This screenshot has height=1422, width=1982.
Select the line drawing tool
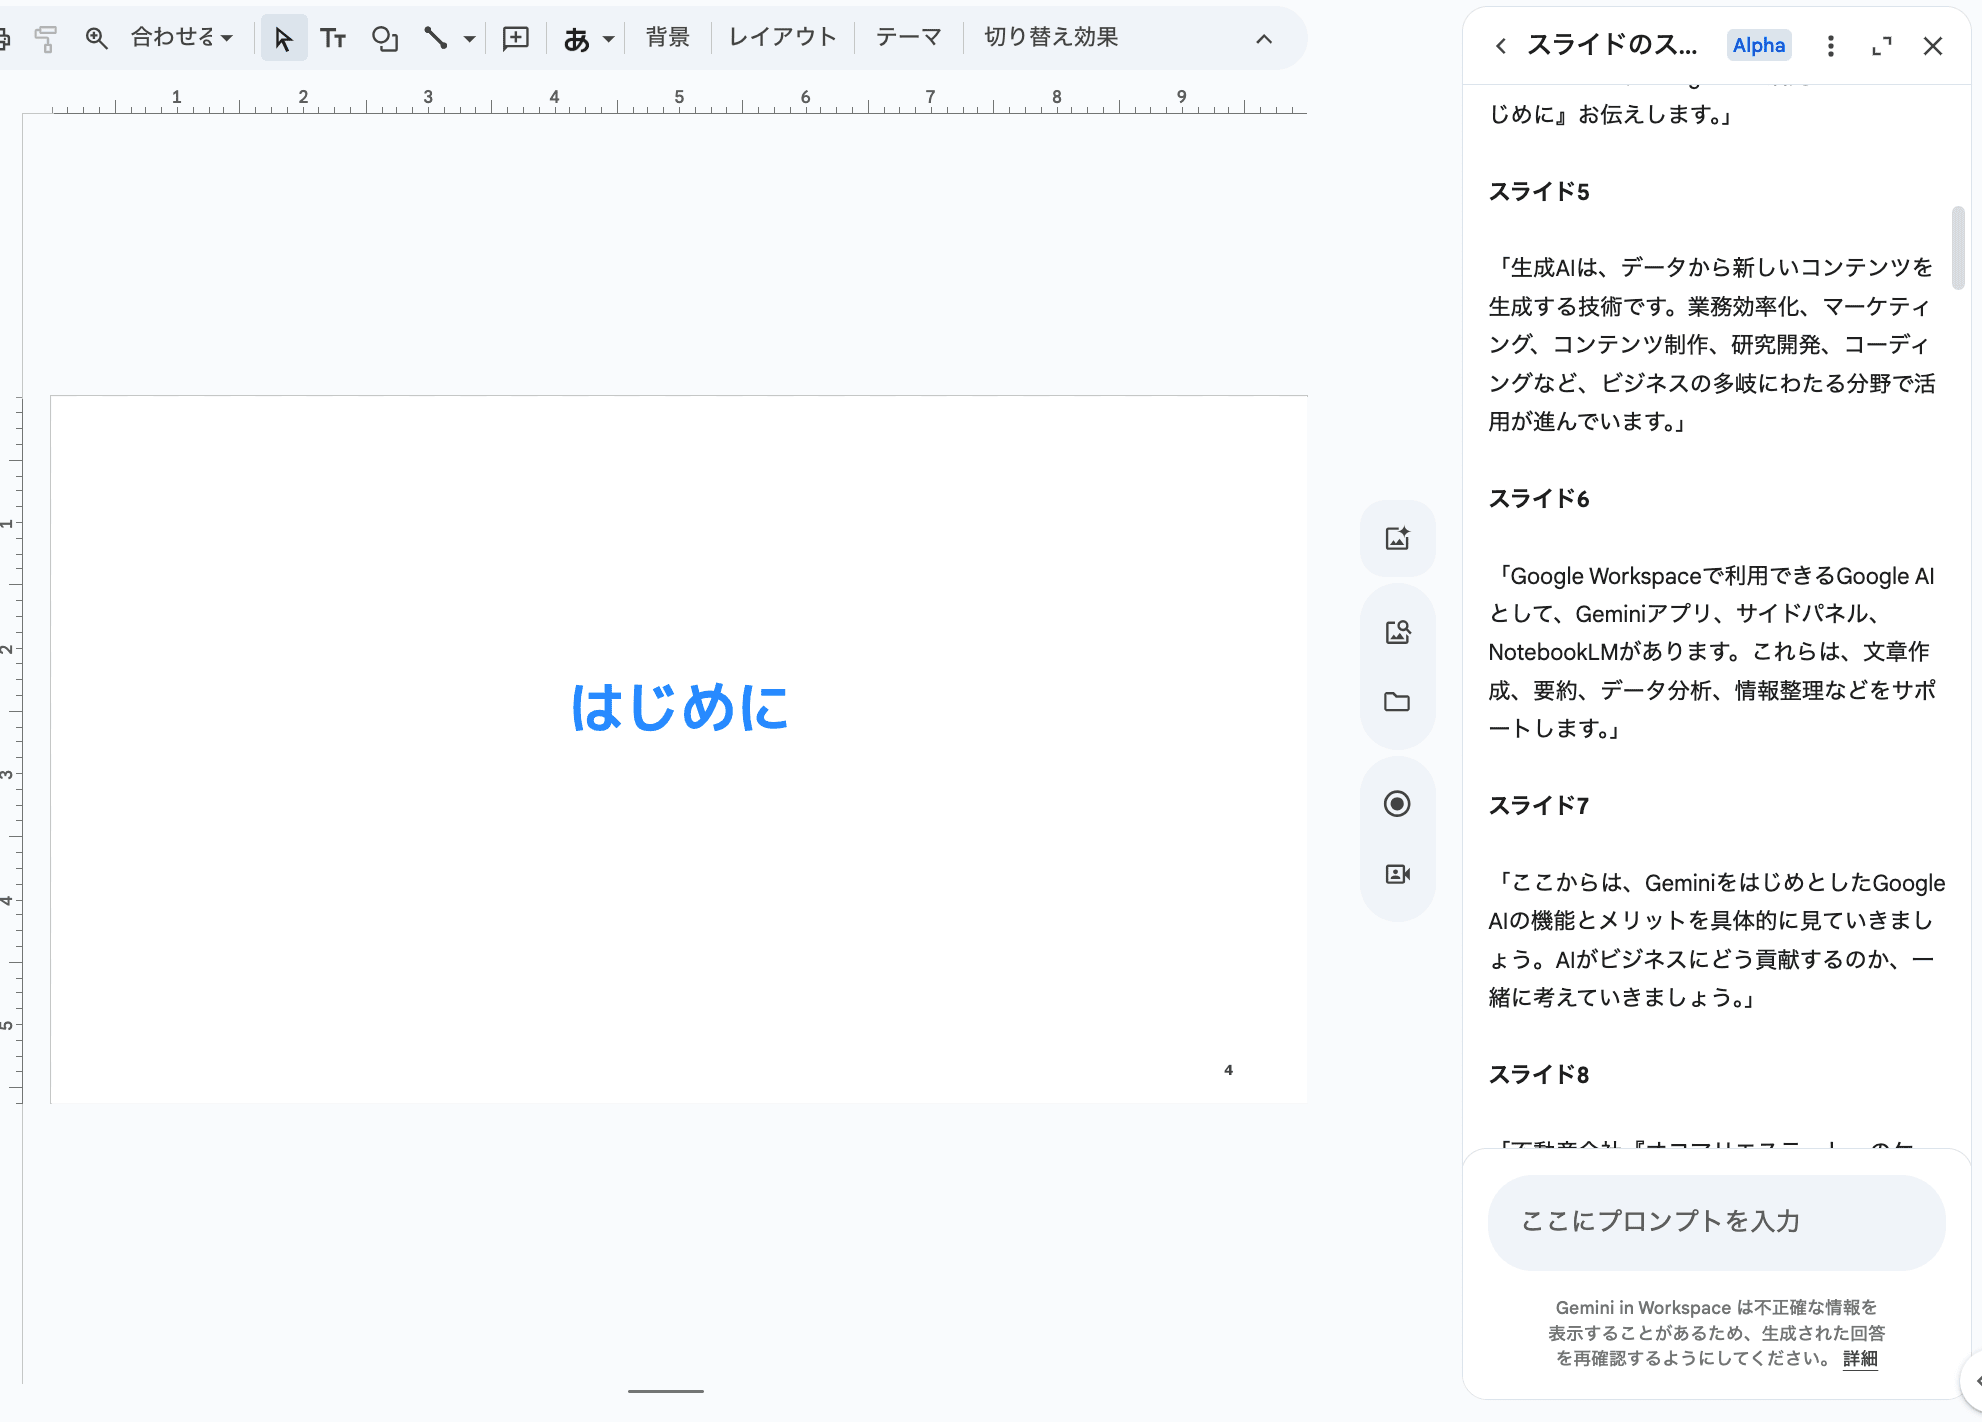click(435, 39)
